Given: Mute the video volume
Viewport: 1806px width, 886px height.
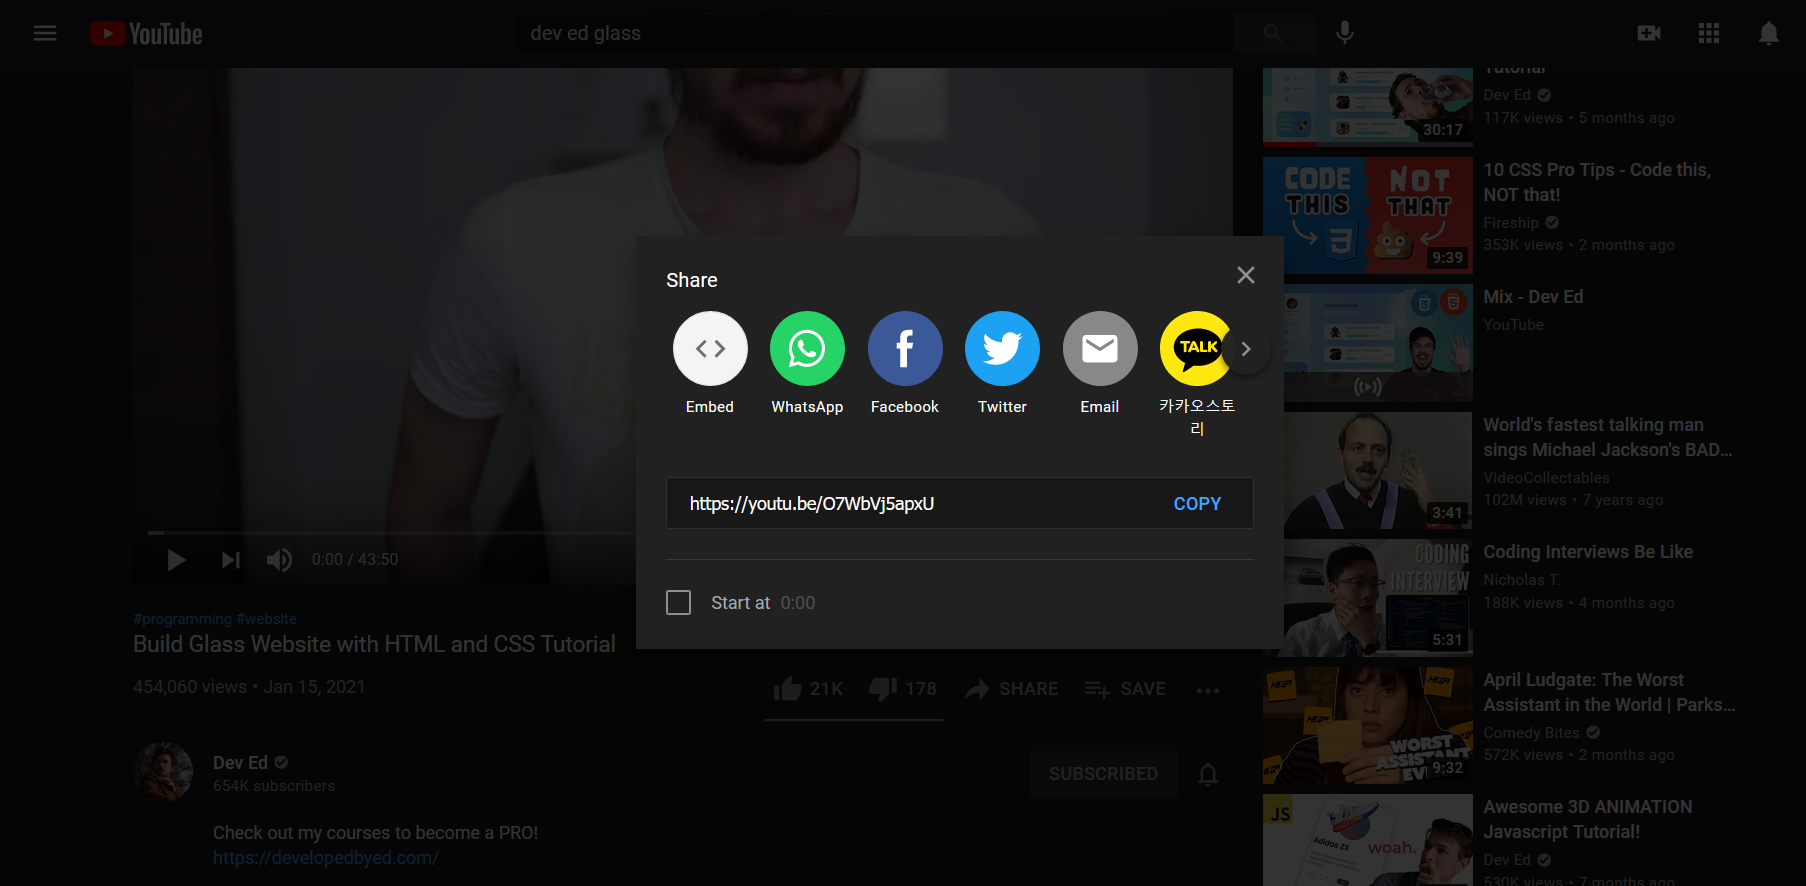Looking at the screenshot, I should tap(279, 560).
